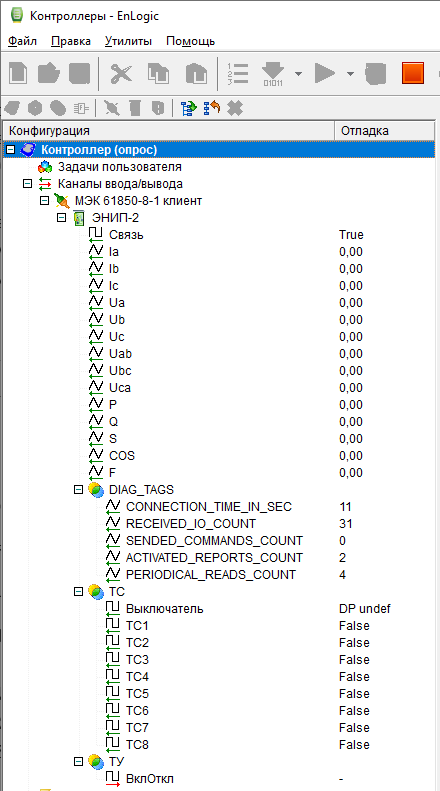Click the ЭНИП-2 device icon

pyautogui.click(x=79, y=218)
